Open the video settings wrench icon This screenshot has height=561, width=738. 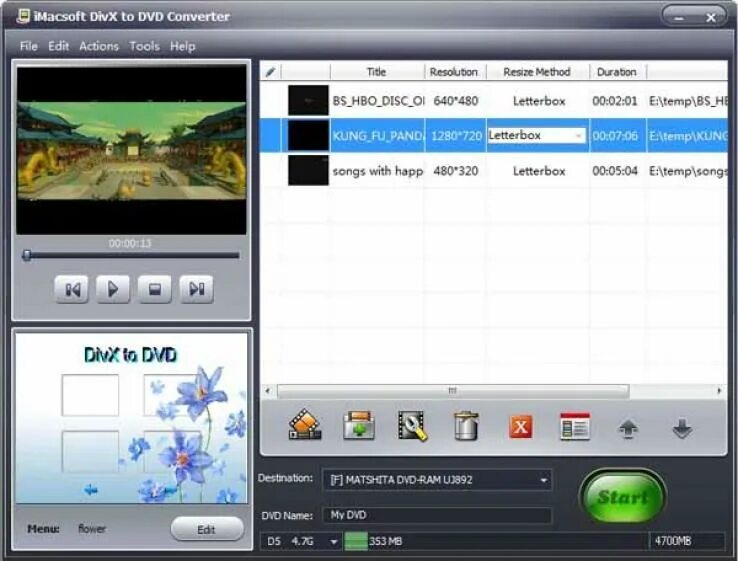click(x=413, y=425)
